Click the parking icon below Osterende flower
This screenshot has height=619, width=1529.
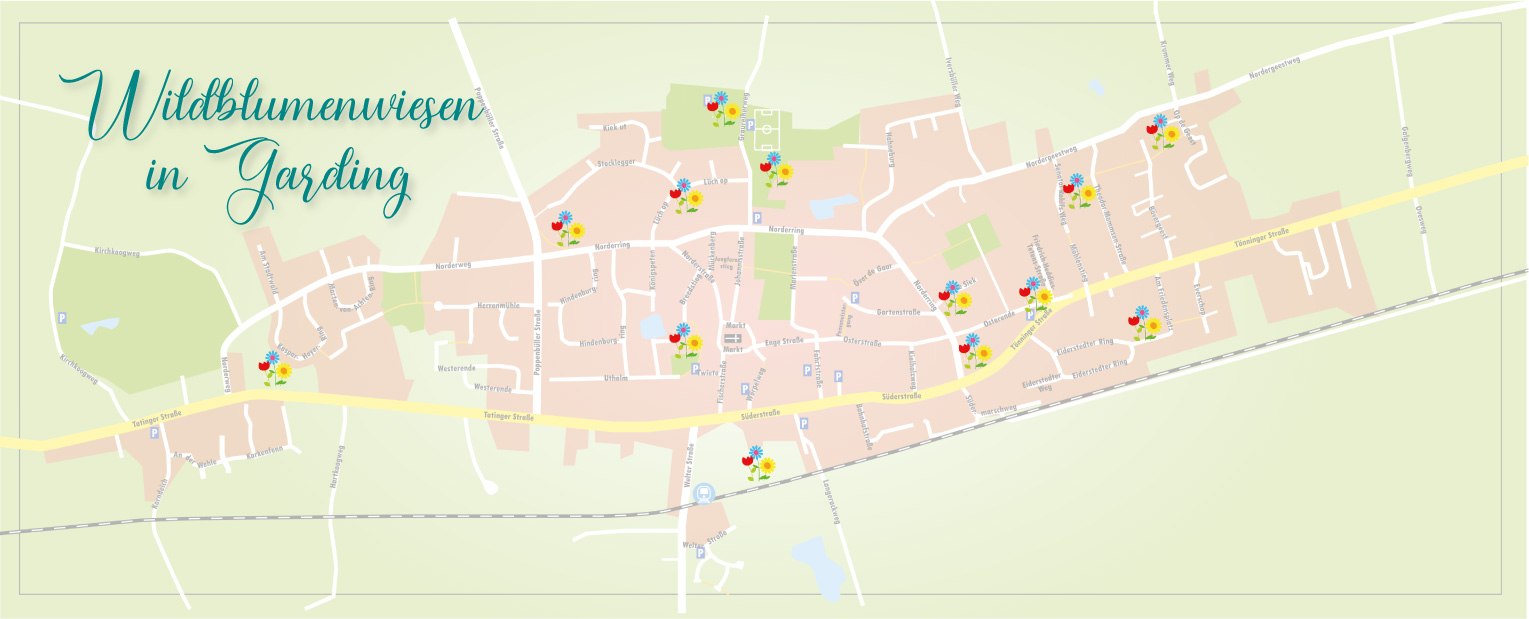[1029, 315]
